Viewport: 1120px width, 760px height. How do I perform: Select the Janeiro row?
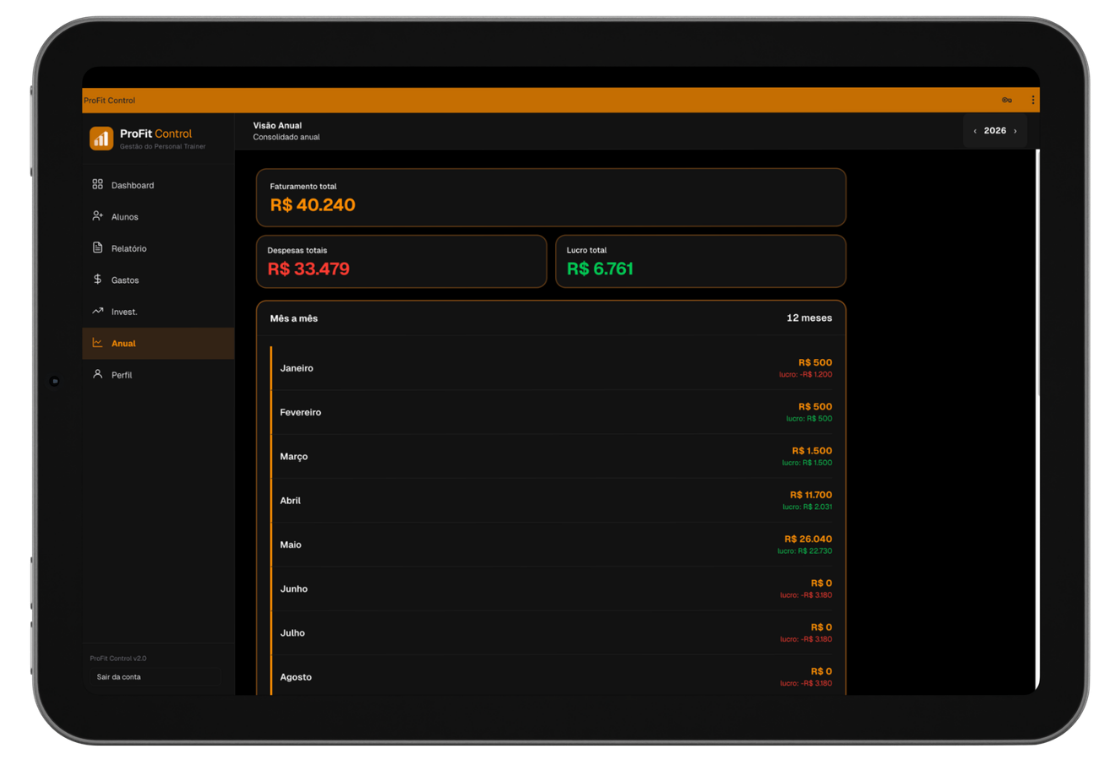click(x=551, y=368)
